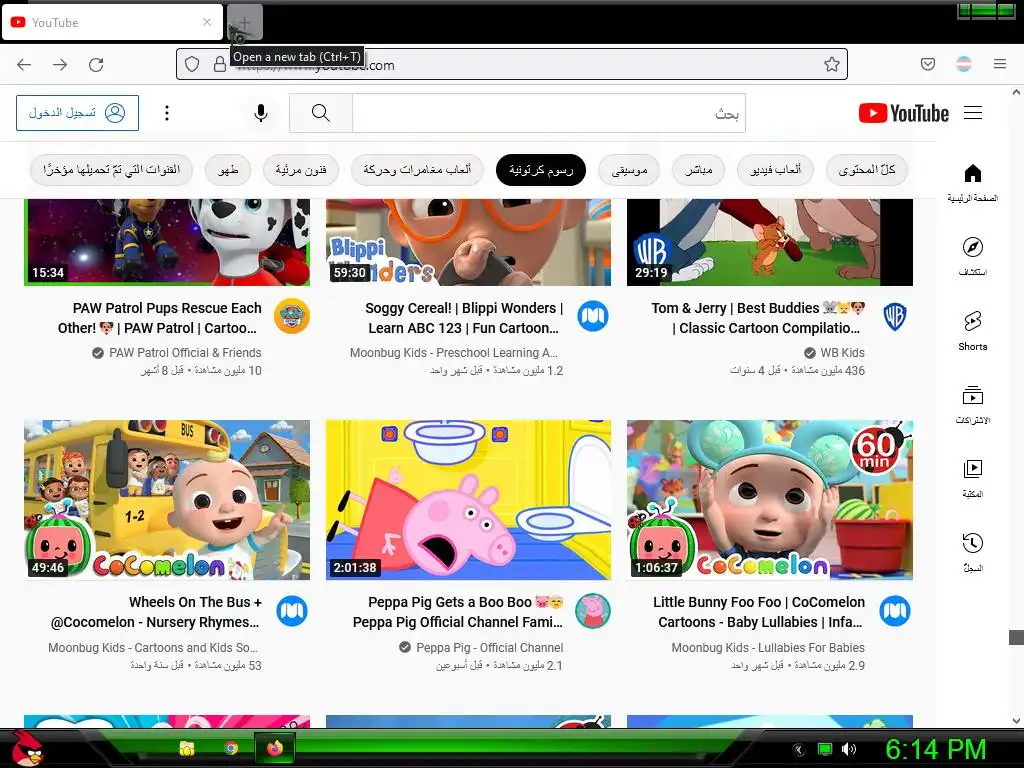This screenshot has height=768, width=1024.
Task: Select the فنون مرئية filter chip
Action: 301,170
